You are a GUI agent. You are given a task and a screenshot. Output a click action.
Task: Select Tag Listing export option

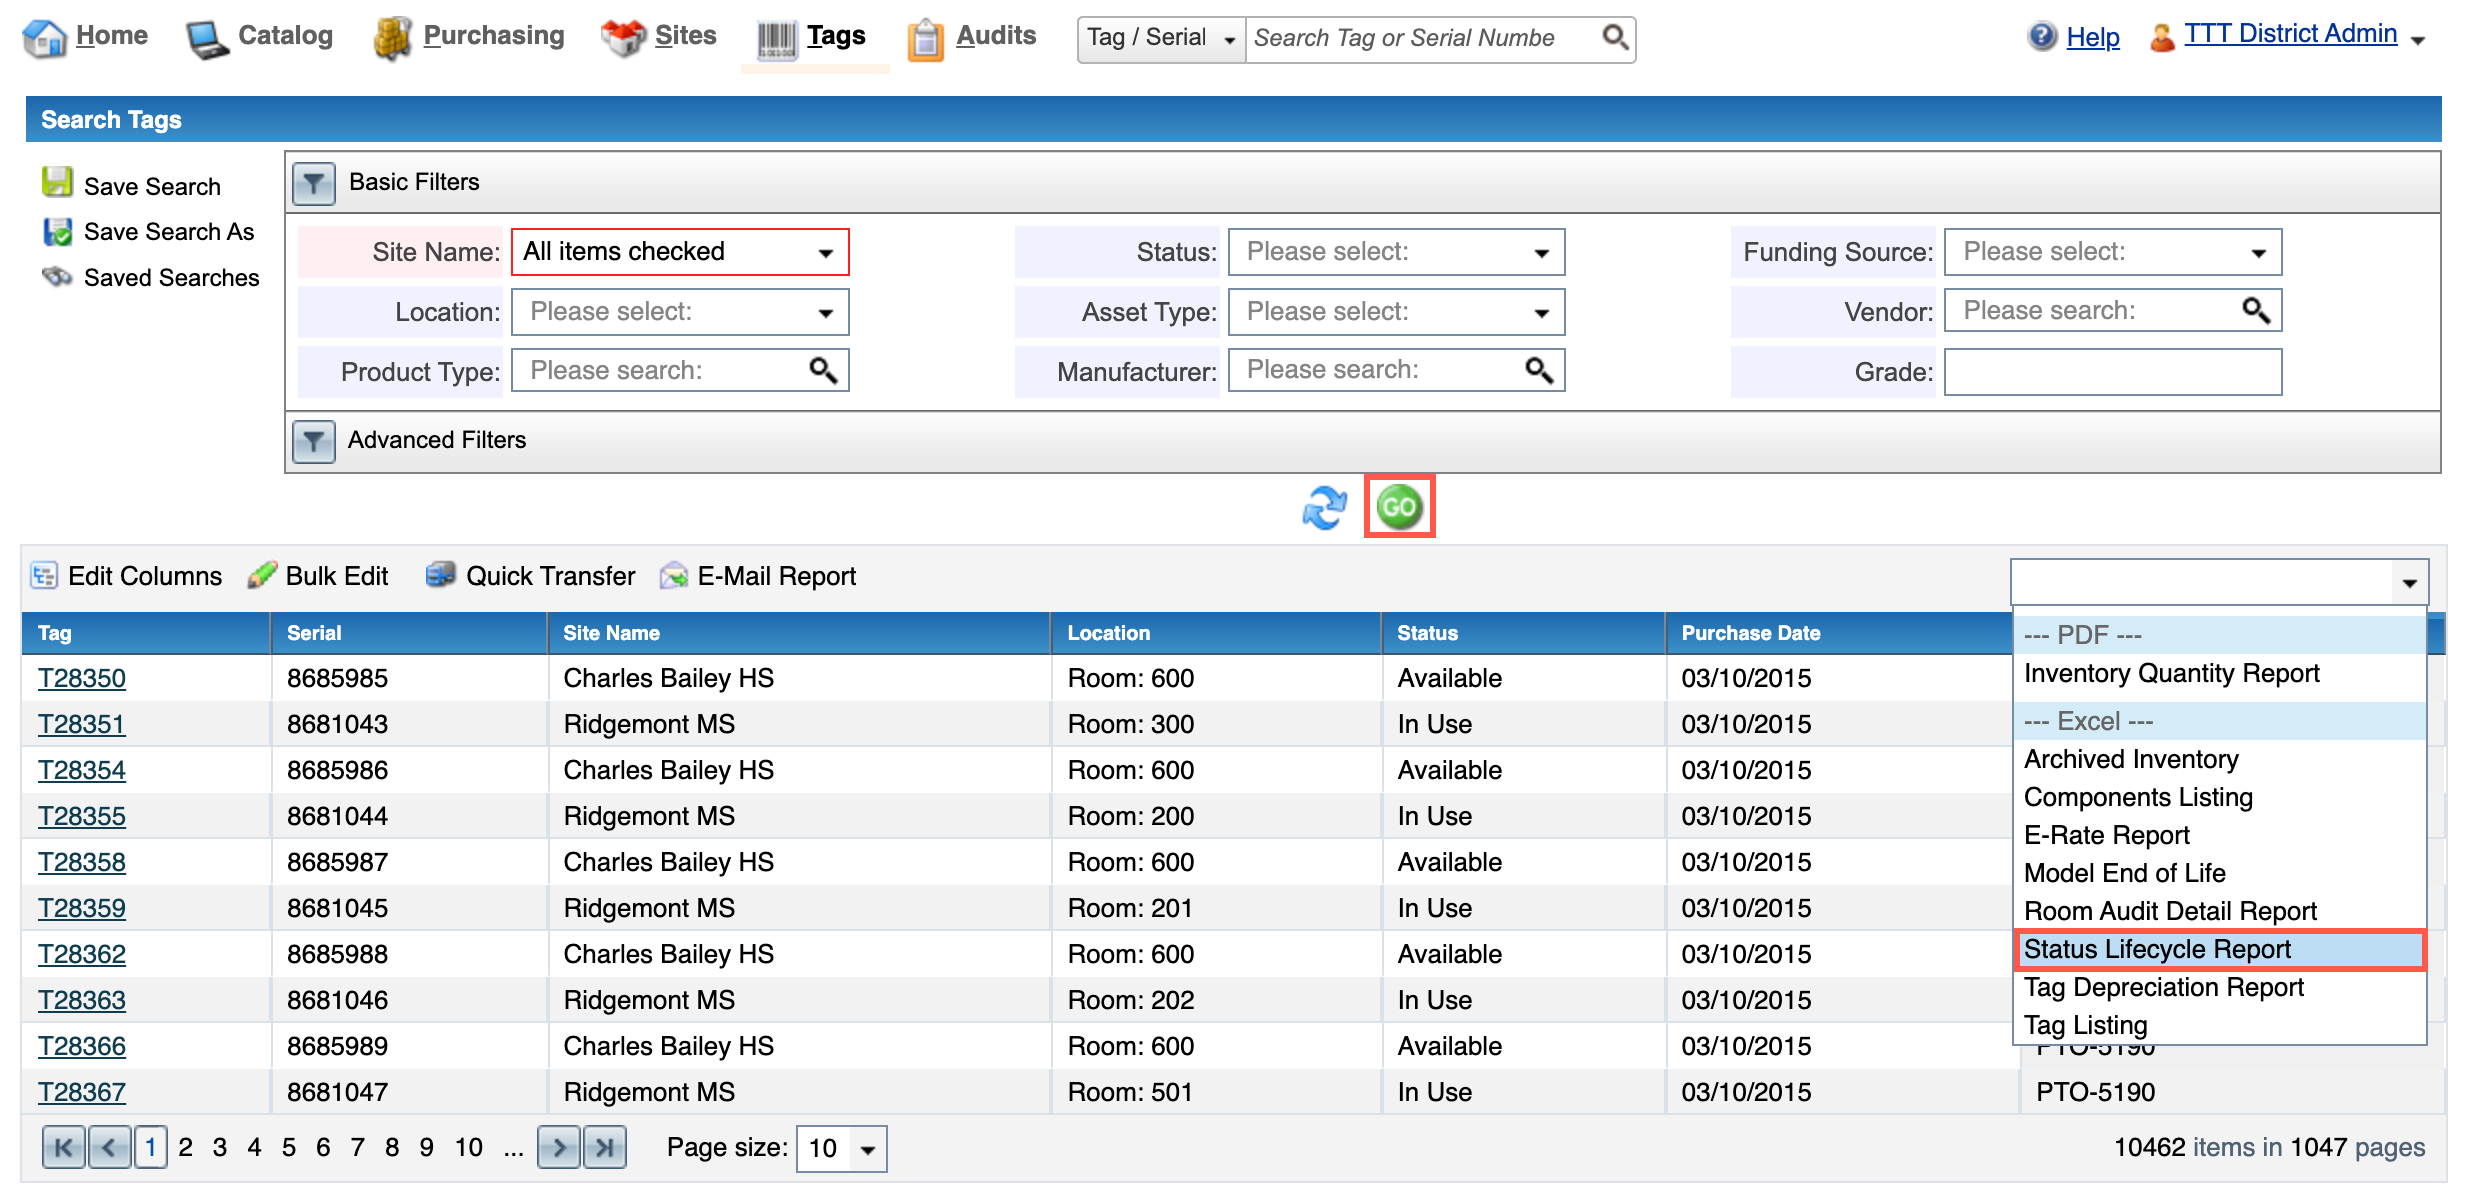[x=2085, y=1026]
